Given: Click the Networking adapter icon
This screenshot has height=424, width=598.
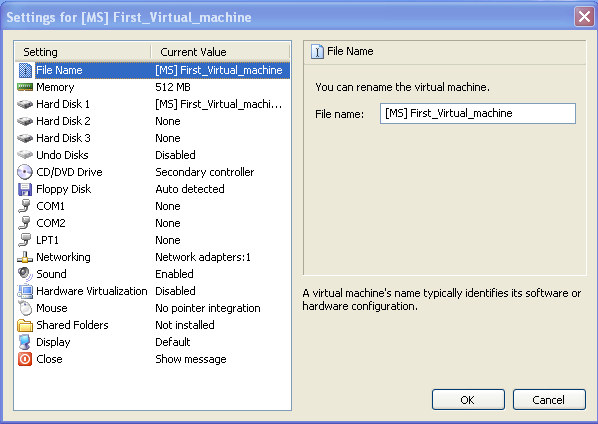Looking at the screenshot, I should click(25, 257).
